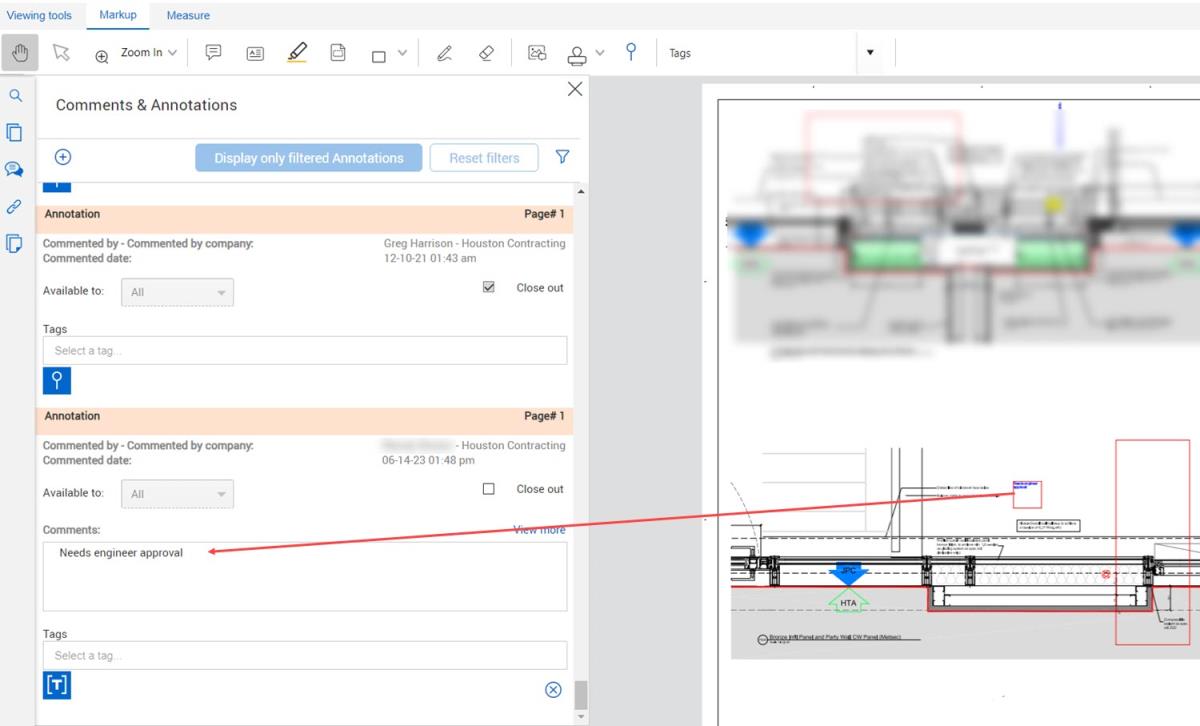Select the Pan hand tool
The image size is (1200, 726).
[x=20, y=53]
